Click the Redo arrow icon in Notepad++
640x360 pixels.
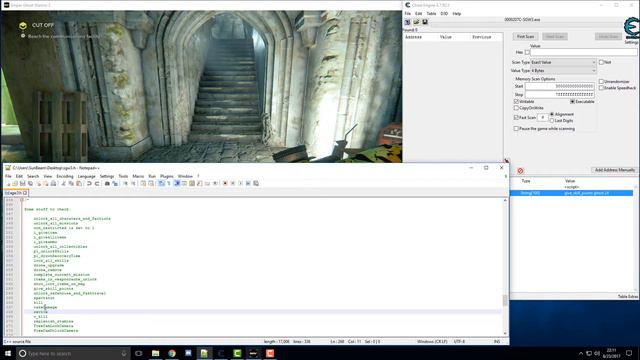click(97, 184)
